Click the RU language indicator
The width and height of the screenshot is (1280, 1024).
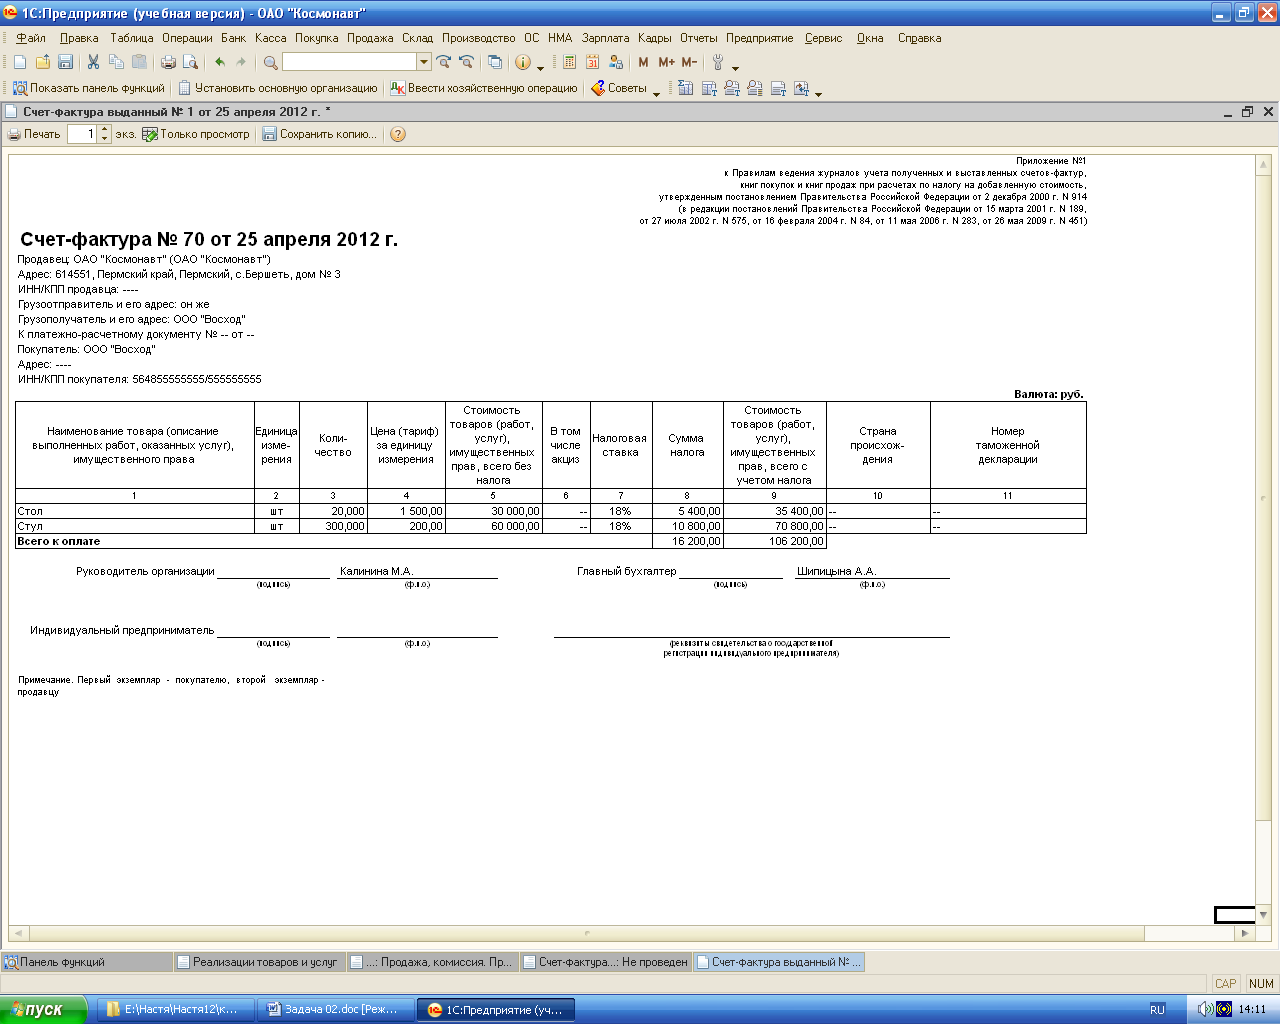click(1157, 1010)
